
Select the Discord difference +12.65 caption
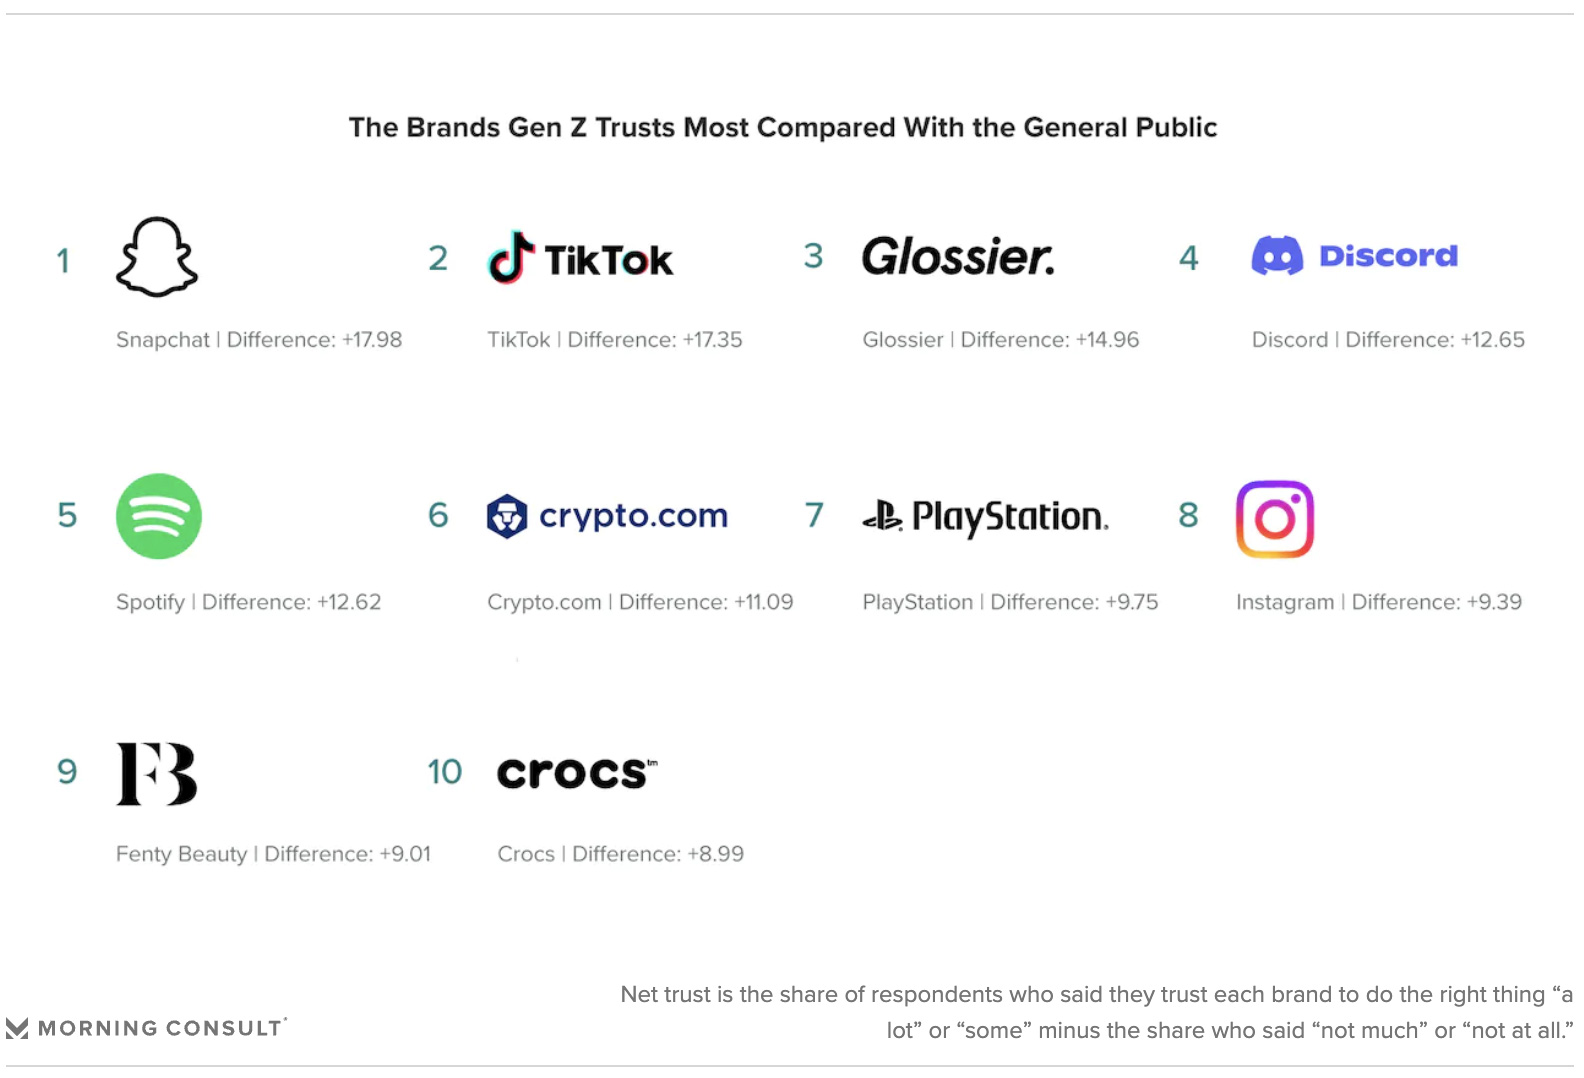pos(1388,340)
